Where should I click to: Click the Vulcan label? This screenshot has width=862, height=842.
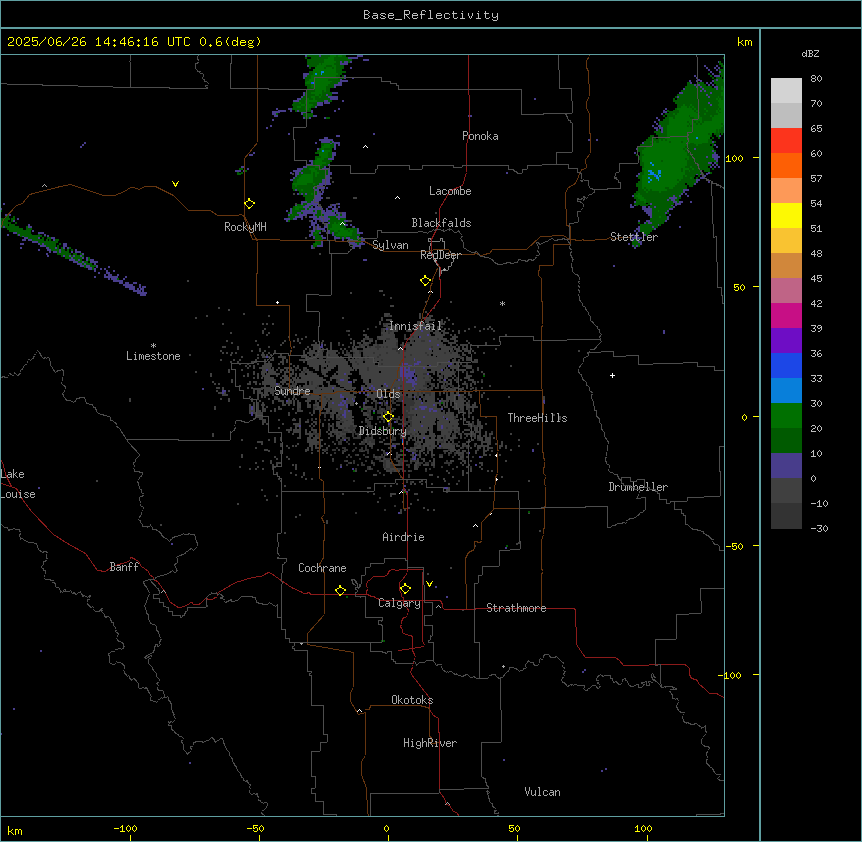point(542,792)
